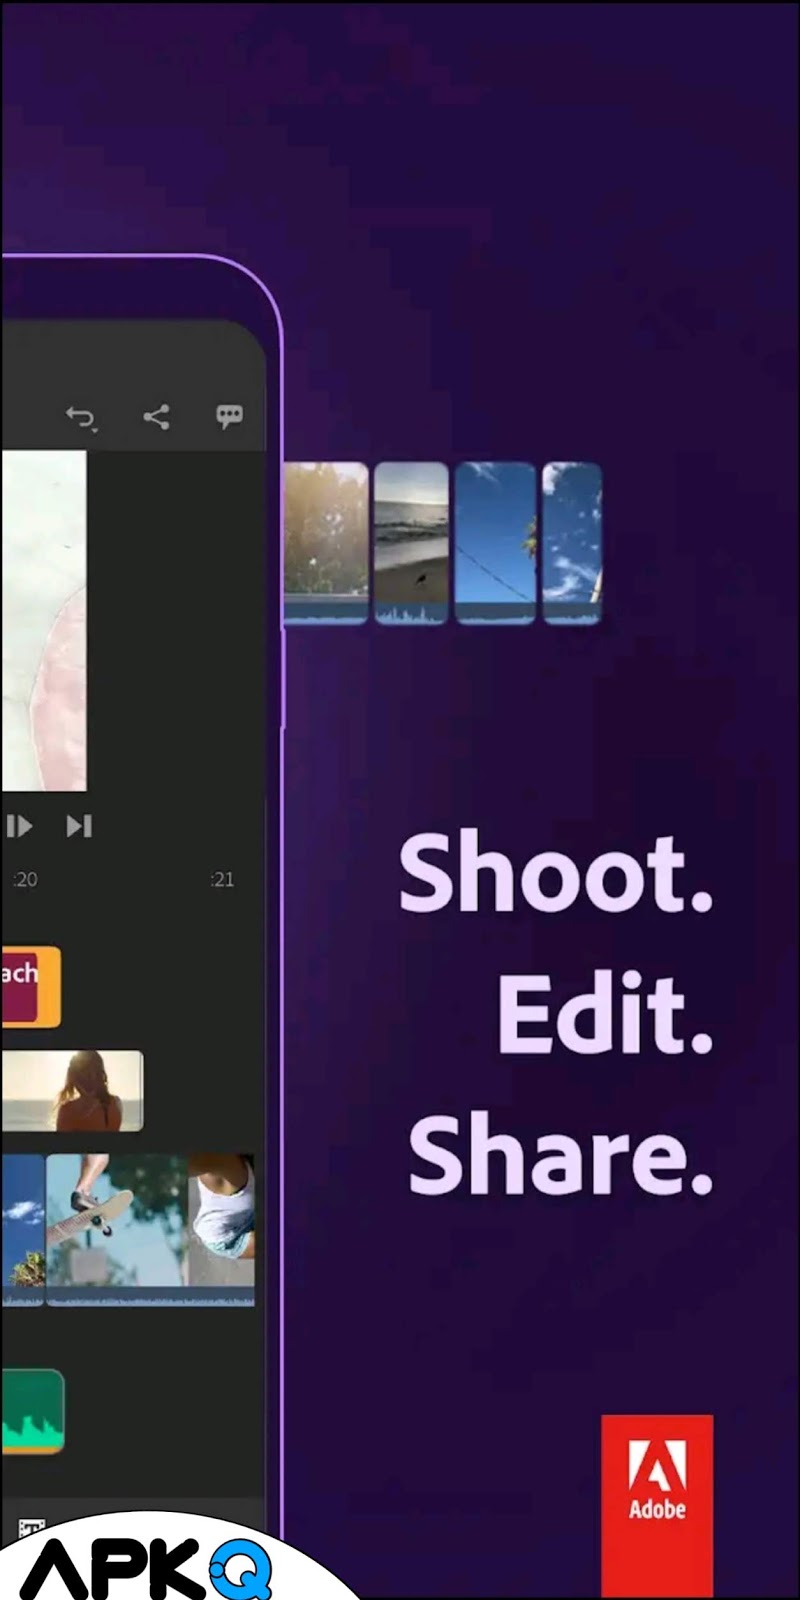Open the comments speech bubble icon
Screen dimensions: 800x1600
(229, 416)
